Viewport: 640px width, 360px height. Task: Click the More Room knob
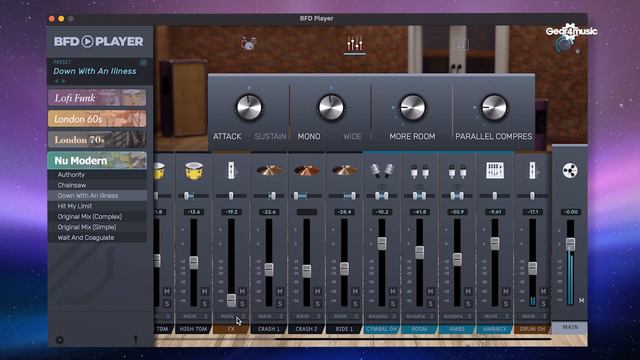coord(412,108)
